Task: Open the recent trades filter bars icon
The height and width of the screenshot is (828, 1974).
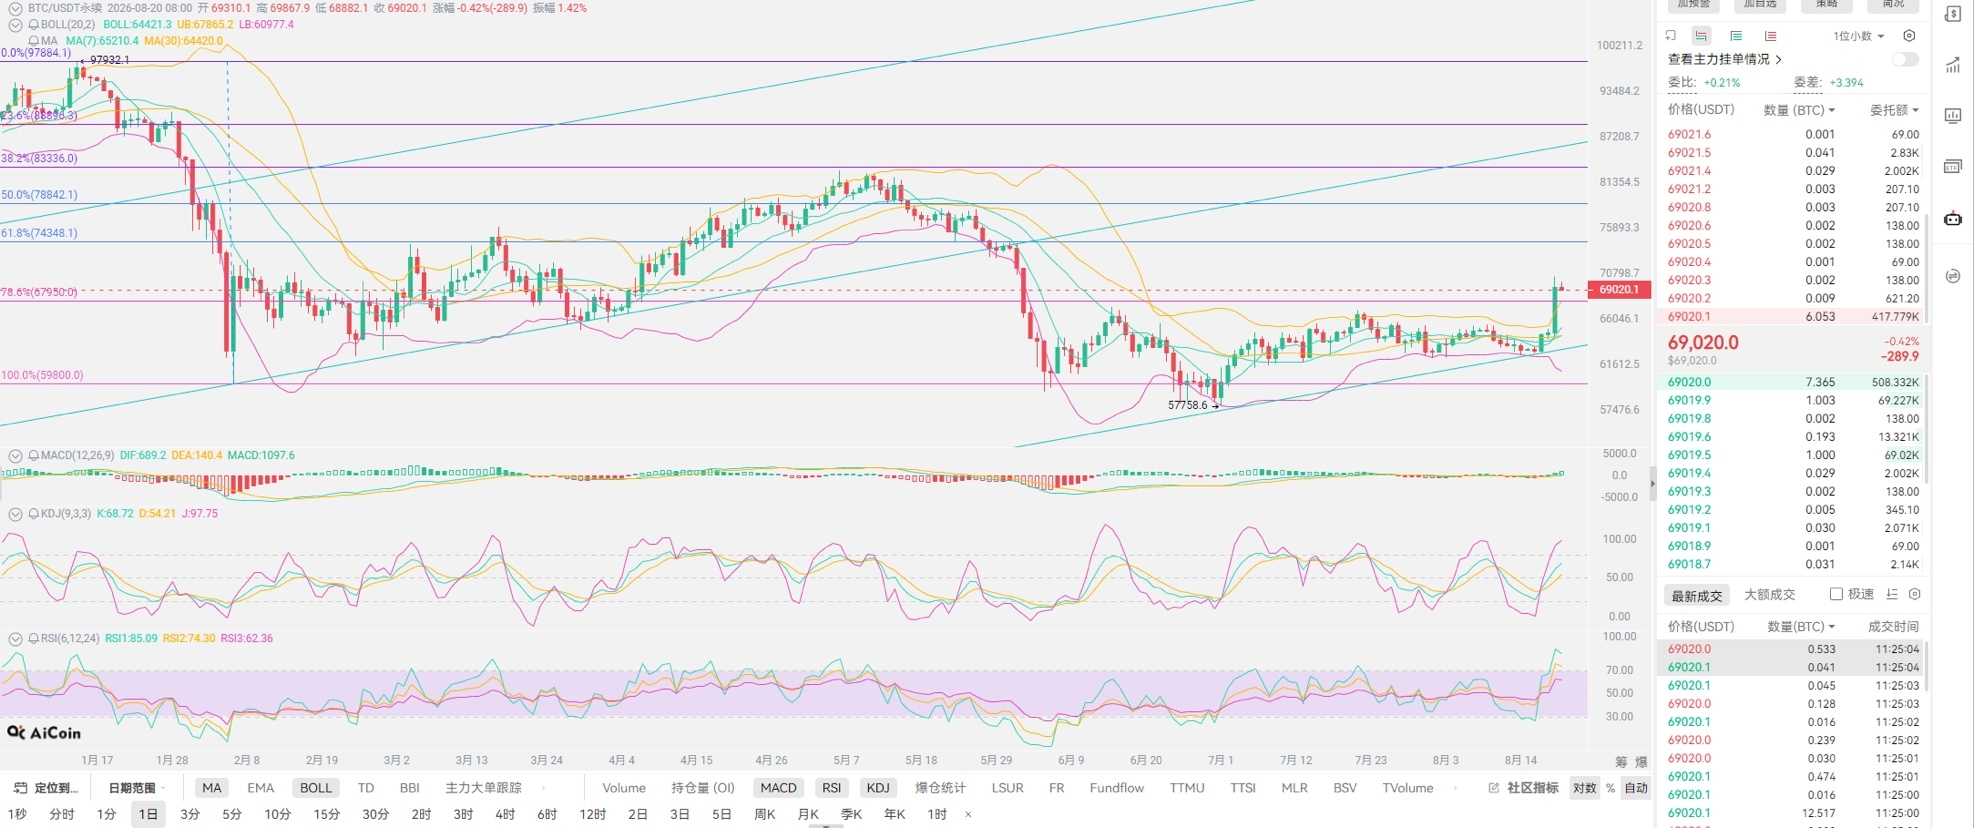Action: tap(1892, 594)
